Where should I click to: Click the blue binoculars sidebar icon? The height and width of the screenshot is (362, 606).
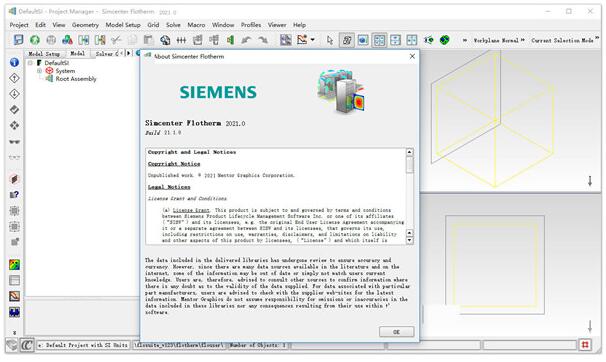click(14, 312)
